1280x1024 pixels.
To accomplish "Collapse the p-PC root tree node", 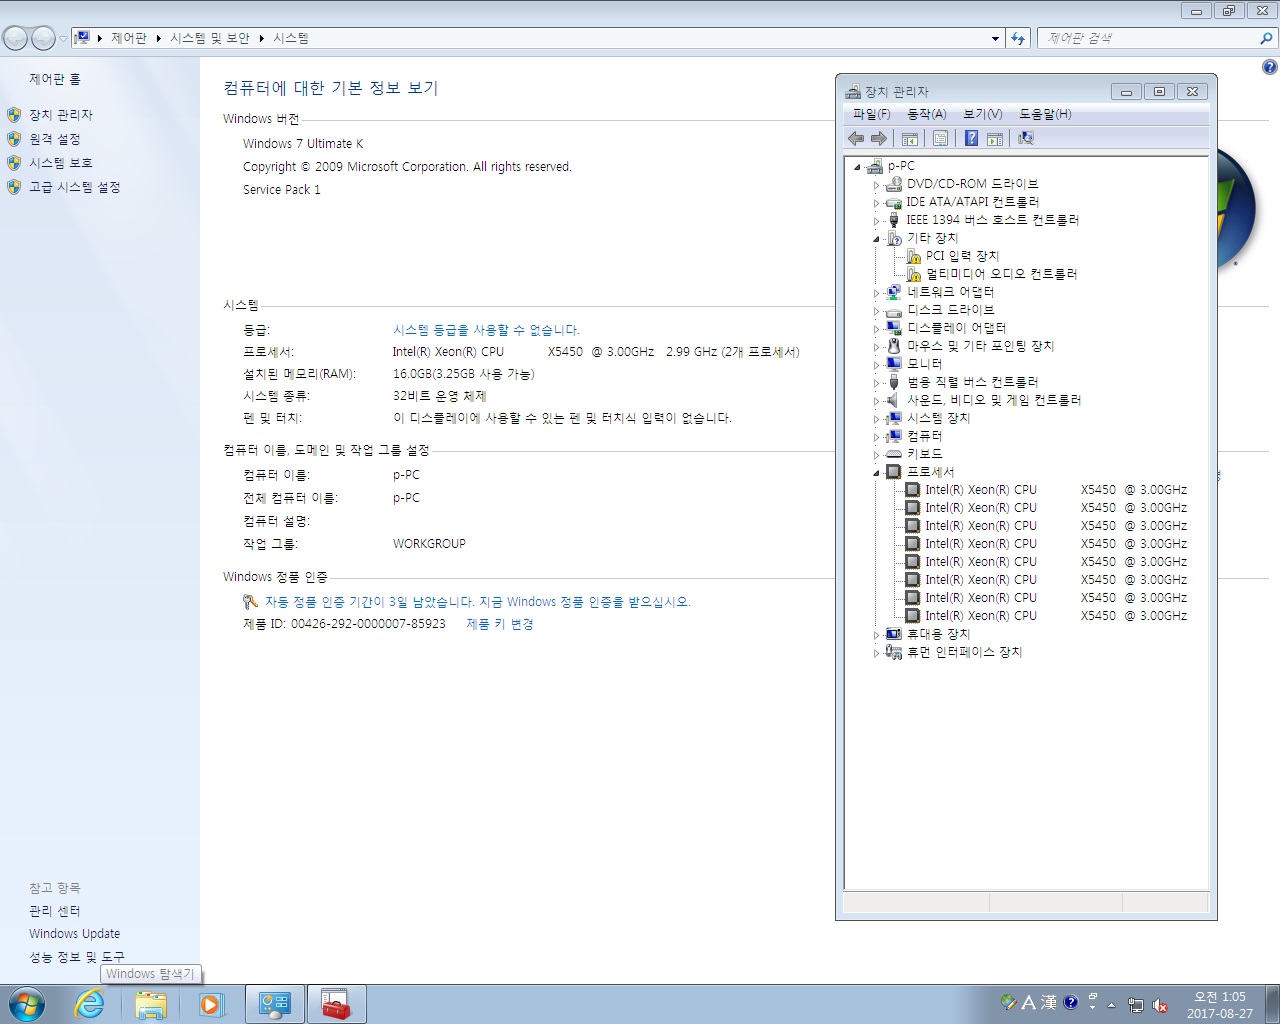I will point(857,167).
